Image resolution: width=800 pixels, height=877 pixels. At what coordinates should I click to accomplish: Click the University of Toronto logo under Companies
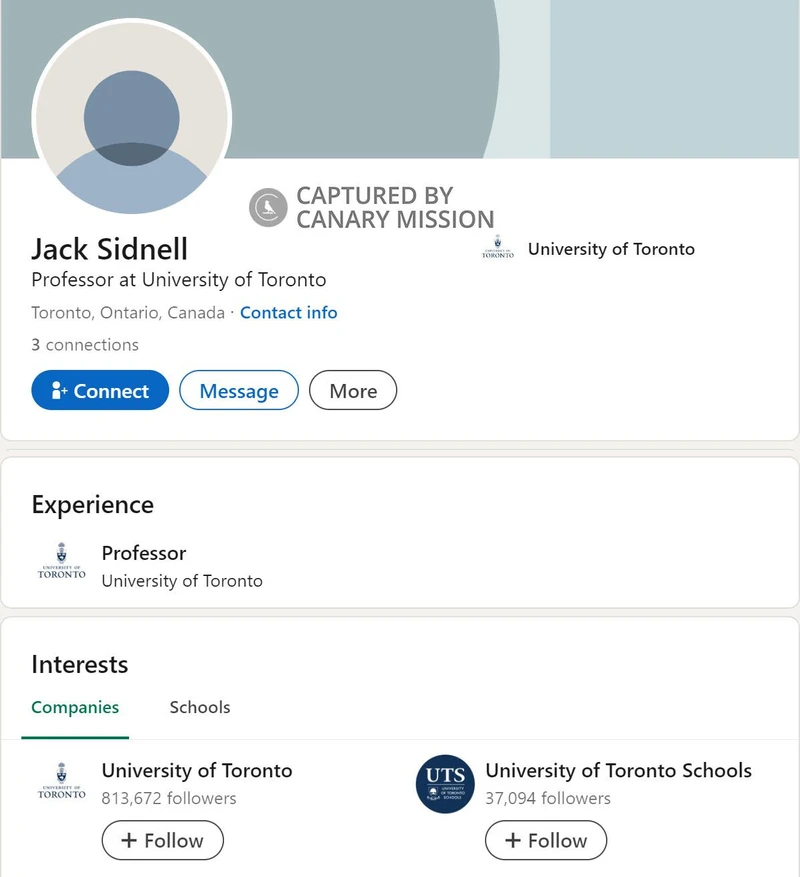(61, 785)
